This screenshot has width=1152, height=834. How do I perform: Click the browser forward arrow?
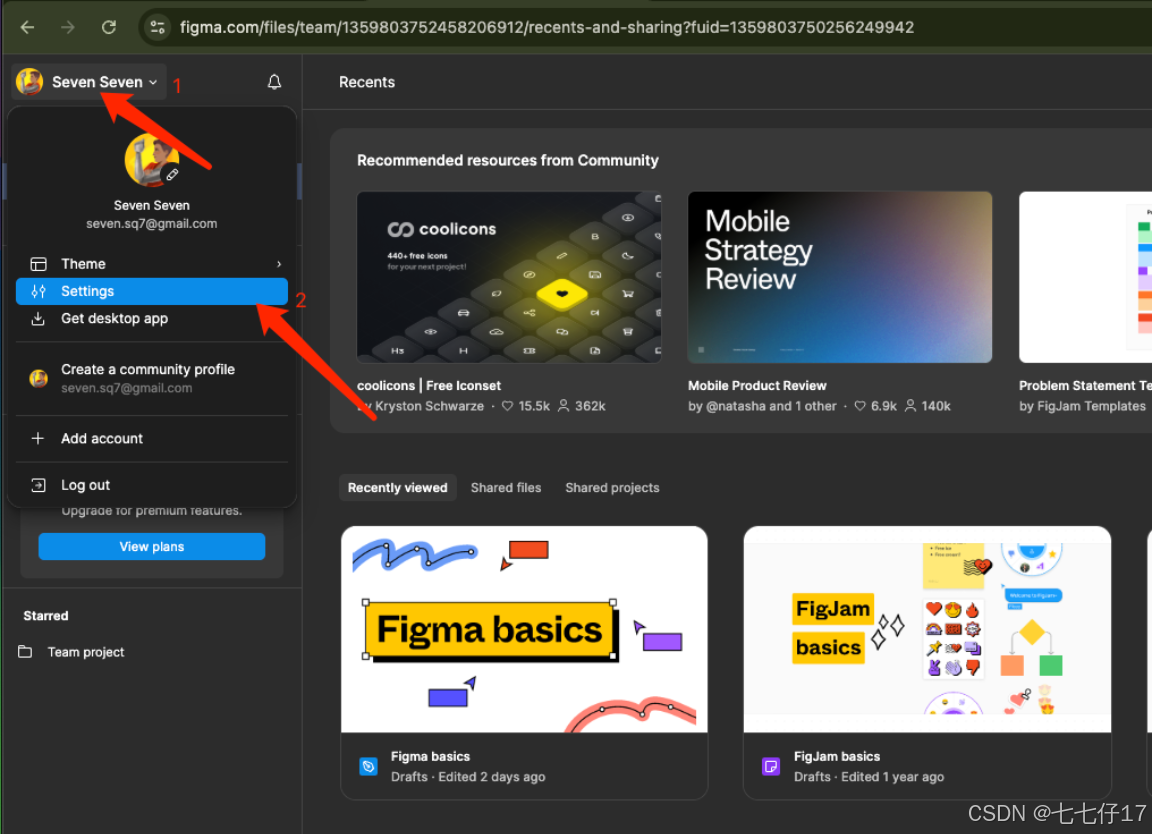[x=68, y=28]
